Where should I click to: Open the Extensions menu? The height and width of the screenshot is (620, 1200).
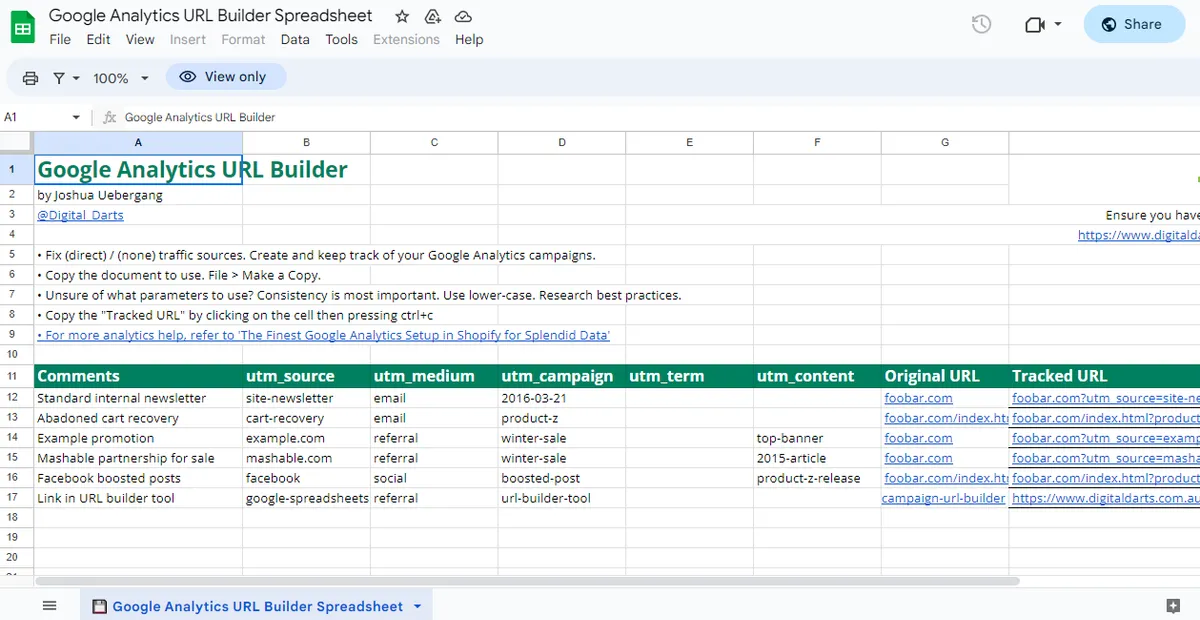tap(406, 39)
